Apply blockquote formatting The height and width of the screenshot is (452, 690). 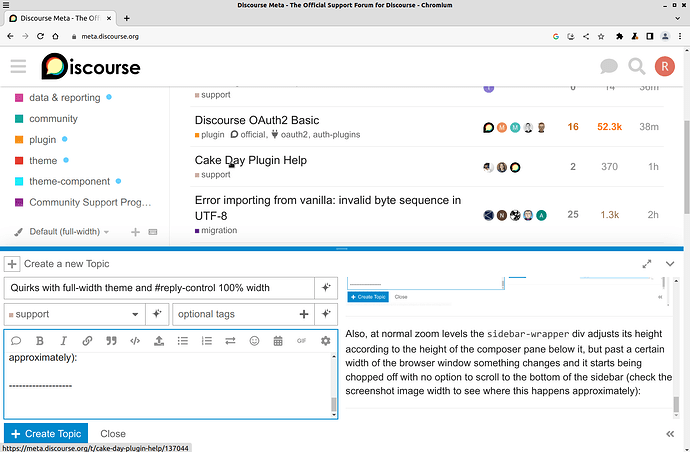111,341
